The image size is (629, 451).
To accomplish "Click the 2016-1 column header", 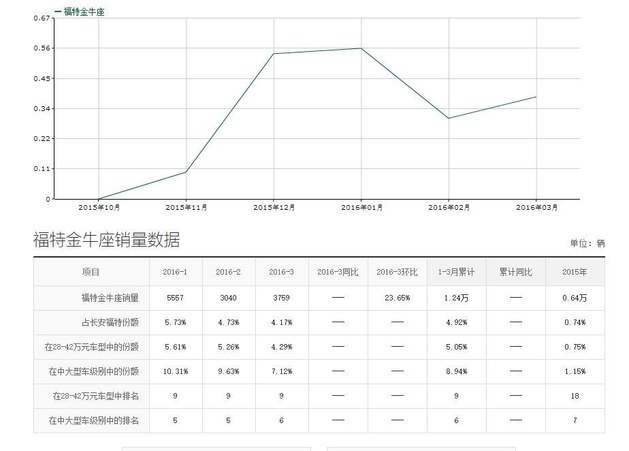I will (x=175, y=272).
